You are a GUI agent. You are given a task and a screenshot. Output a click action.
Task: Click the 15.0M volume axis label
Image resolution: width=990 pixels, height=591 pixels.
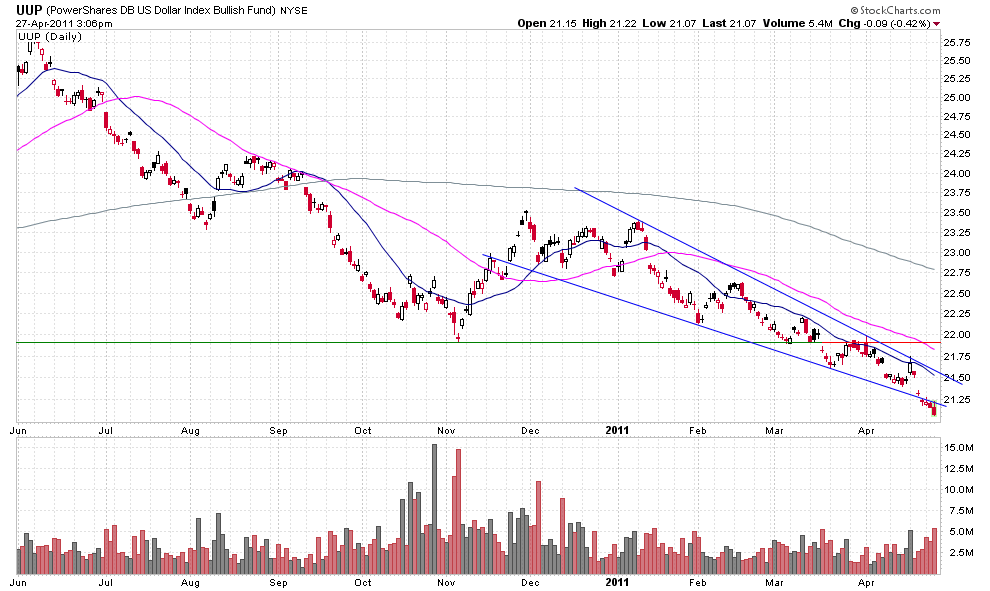[960, 448]
